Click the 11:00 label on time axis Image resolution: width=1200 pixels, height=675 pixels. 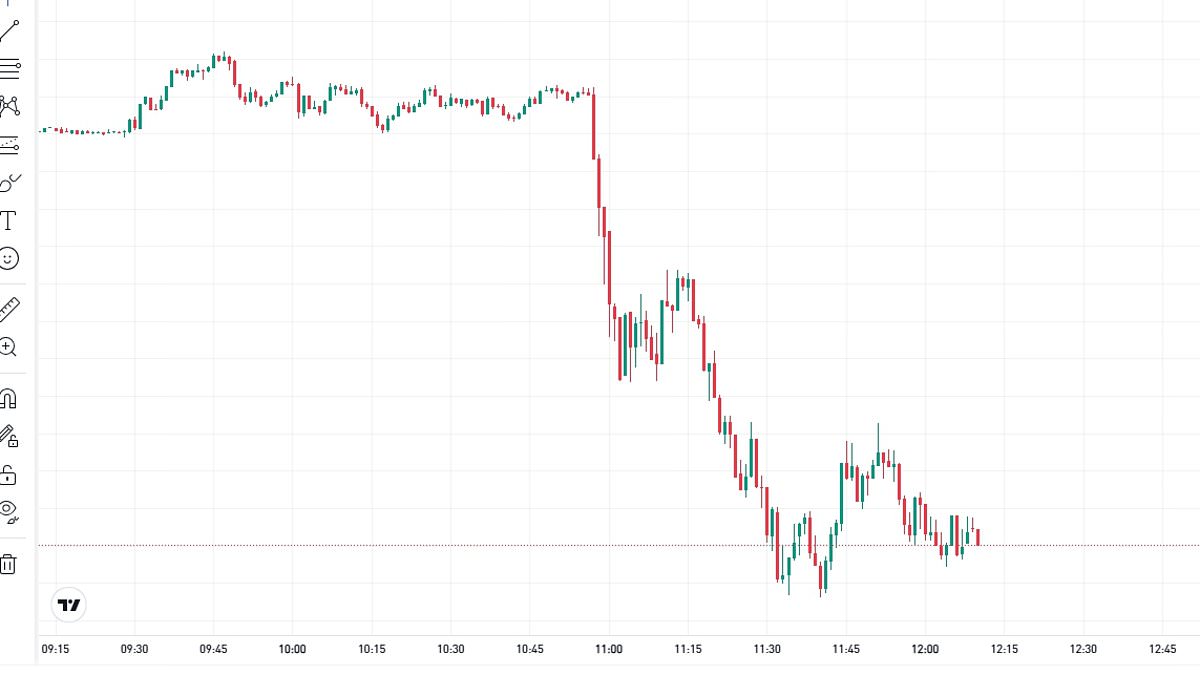[x=610, y=647]
